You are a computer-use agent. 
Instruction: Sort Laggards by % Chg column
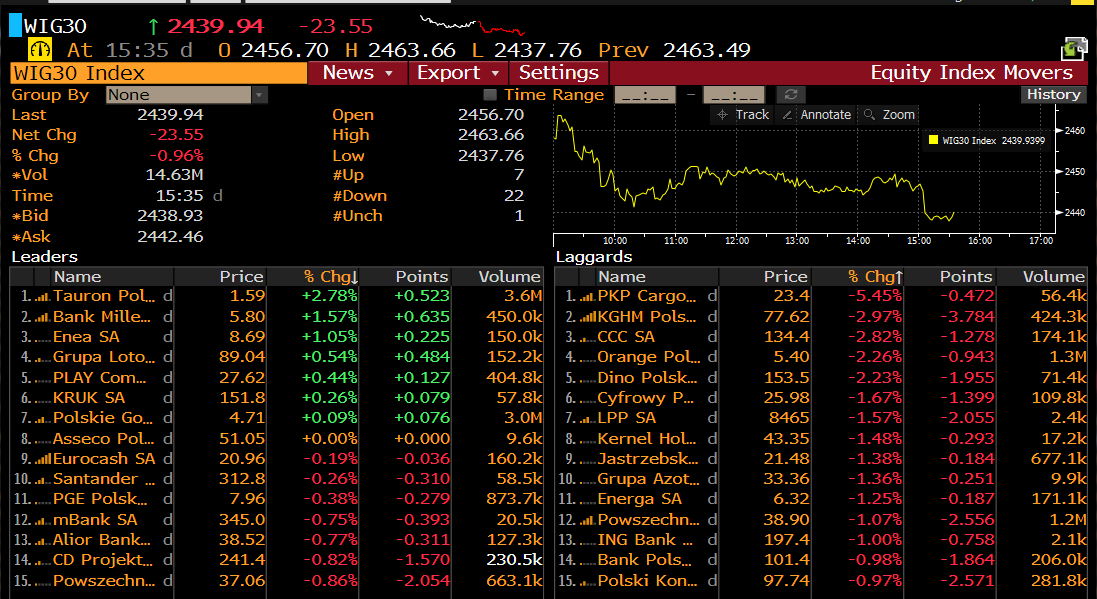pyautogui.click(x=857, y=276)
